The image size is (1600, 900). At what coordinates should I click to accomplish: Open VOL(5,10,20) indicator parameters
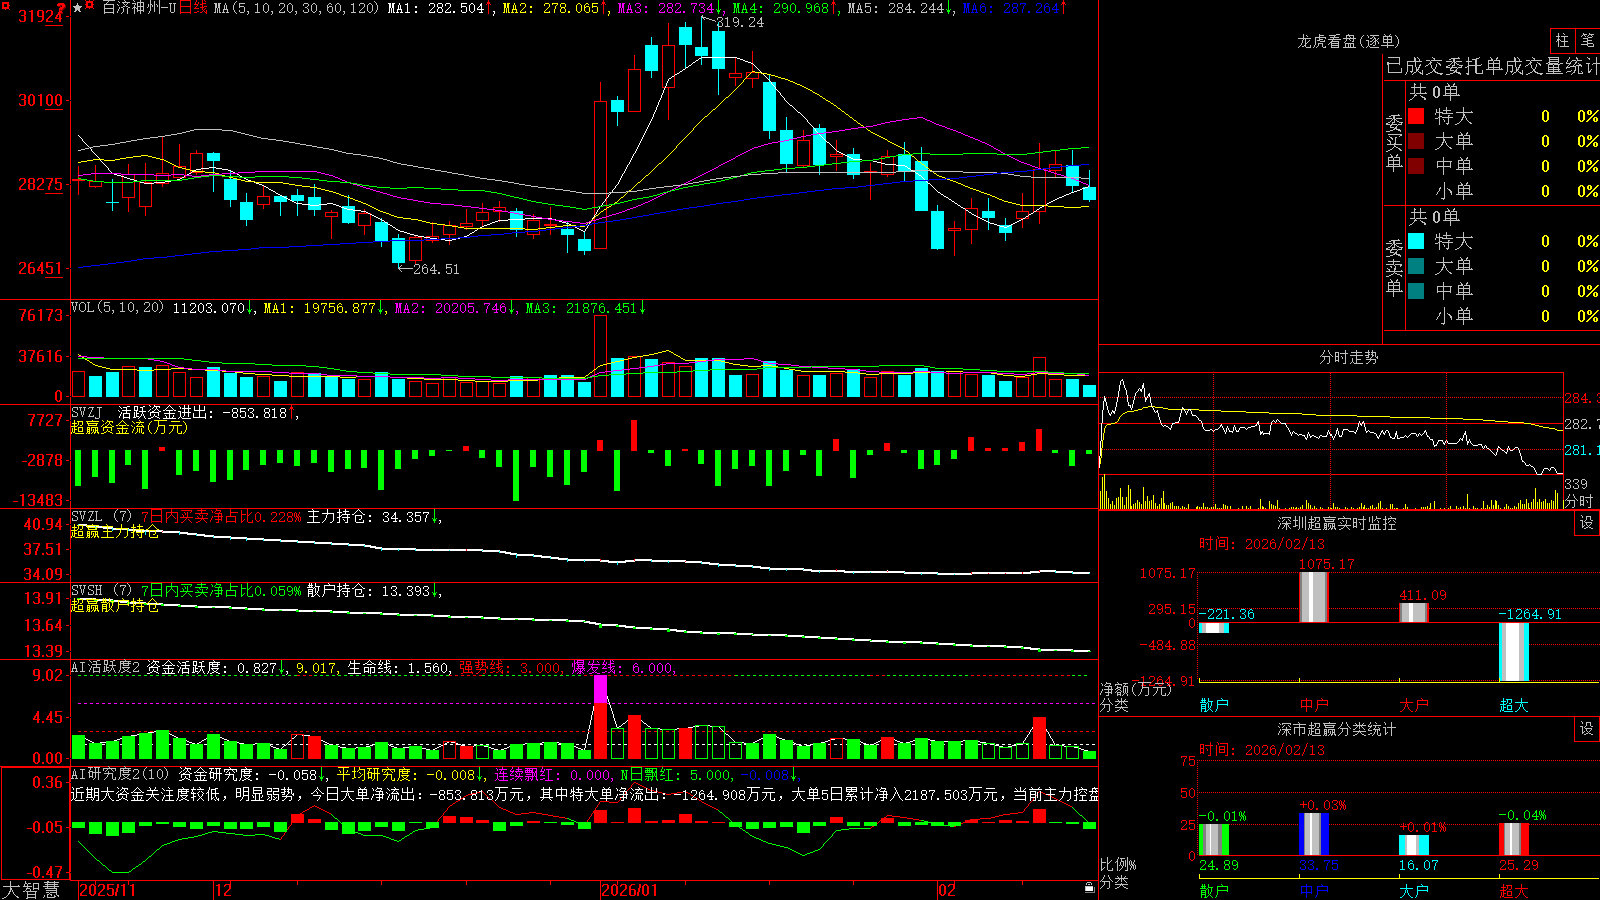117,308
